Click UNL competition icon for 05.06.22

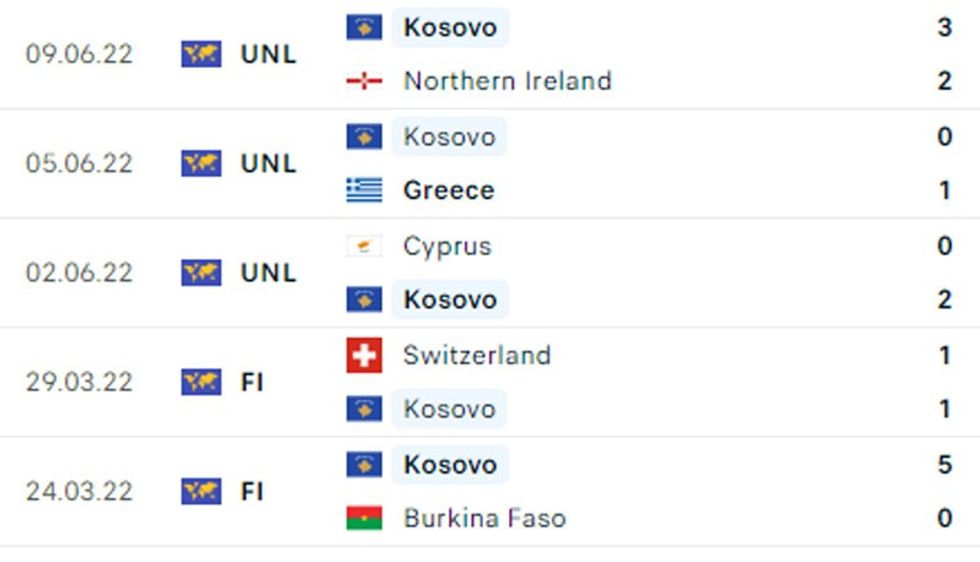(201, 163)
